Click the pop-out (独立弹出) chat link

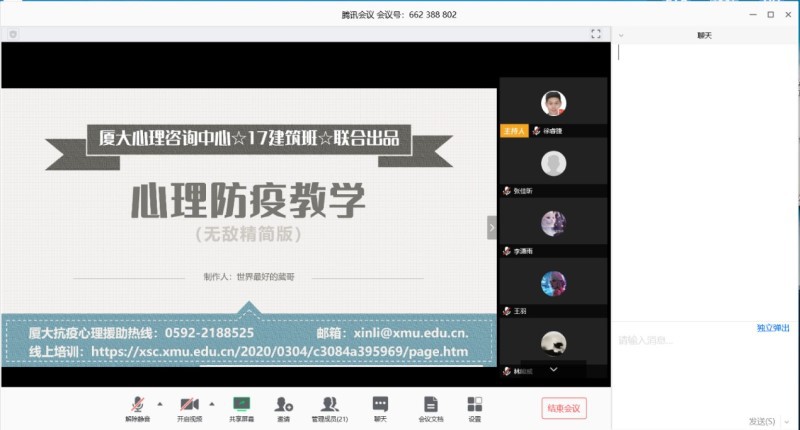(x=772, y=328)
